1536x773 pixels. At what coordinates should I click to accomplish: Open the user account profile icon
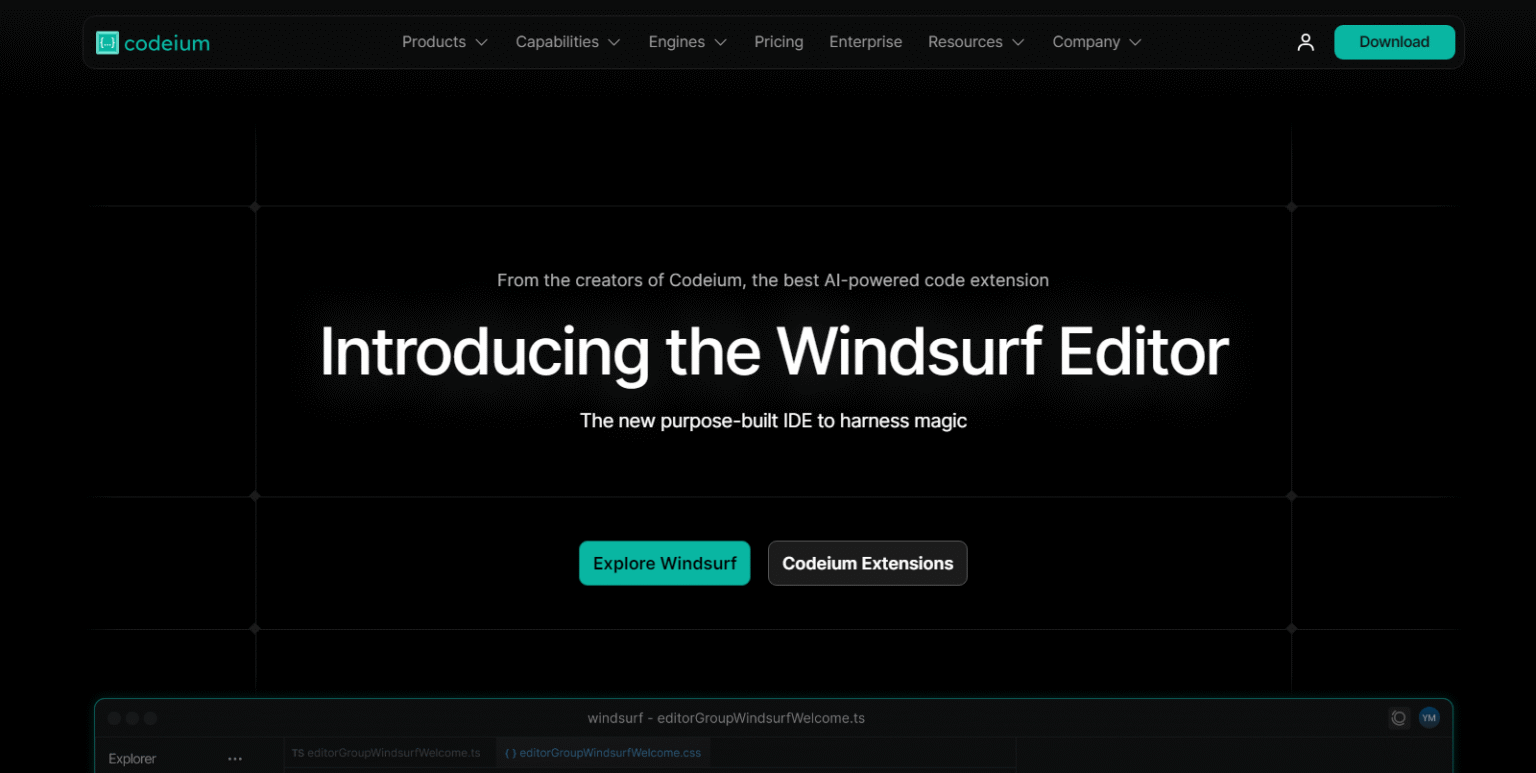1305,42
